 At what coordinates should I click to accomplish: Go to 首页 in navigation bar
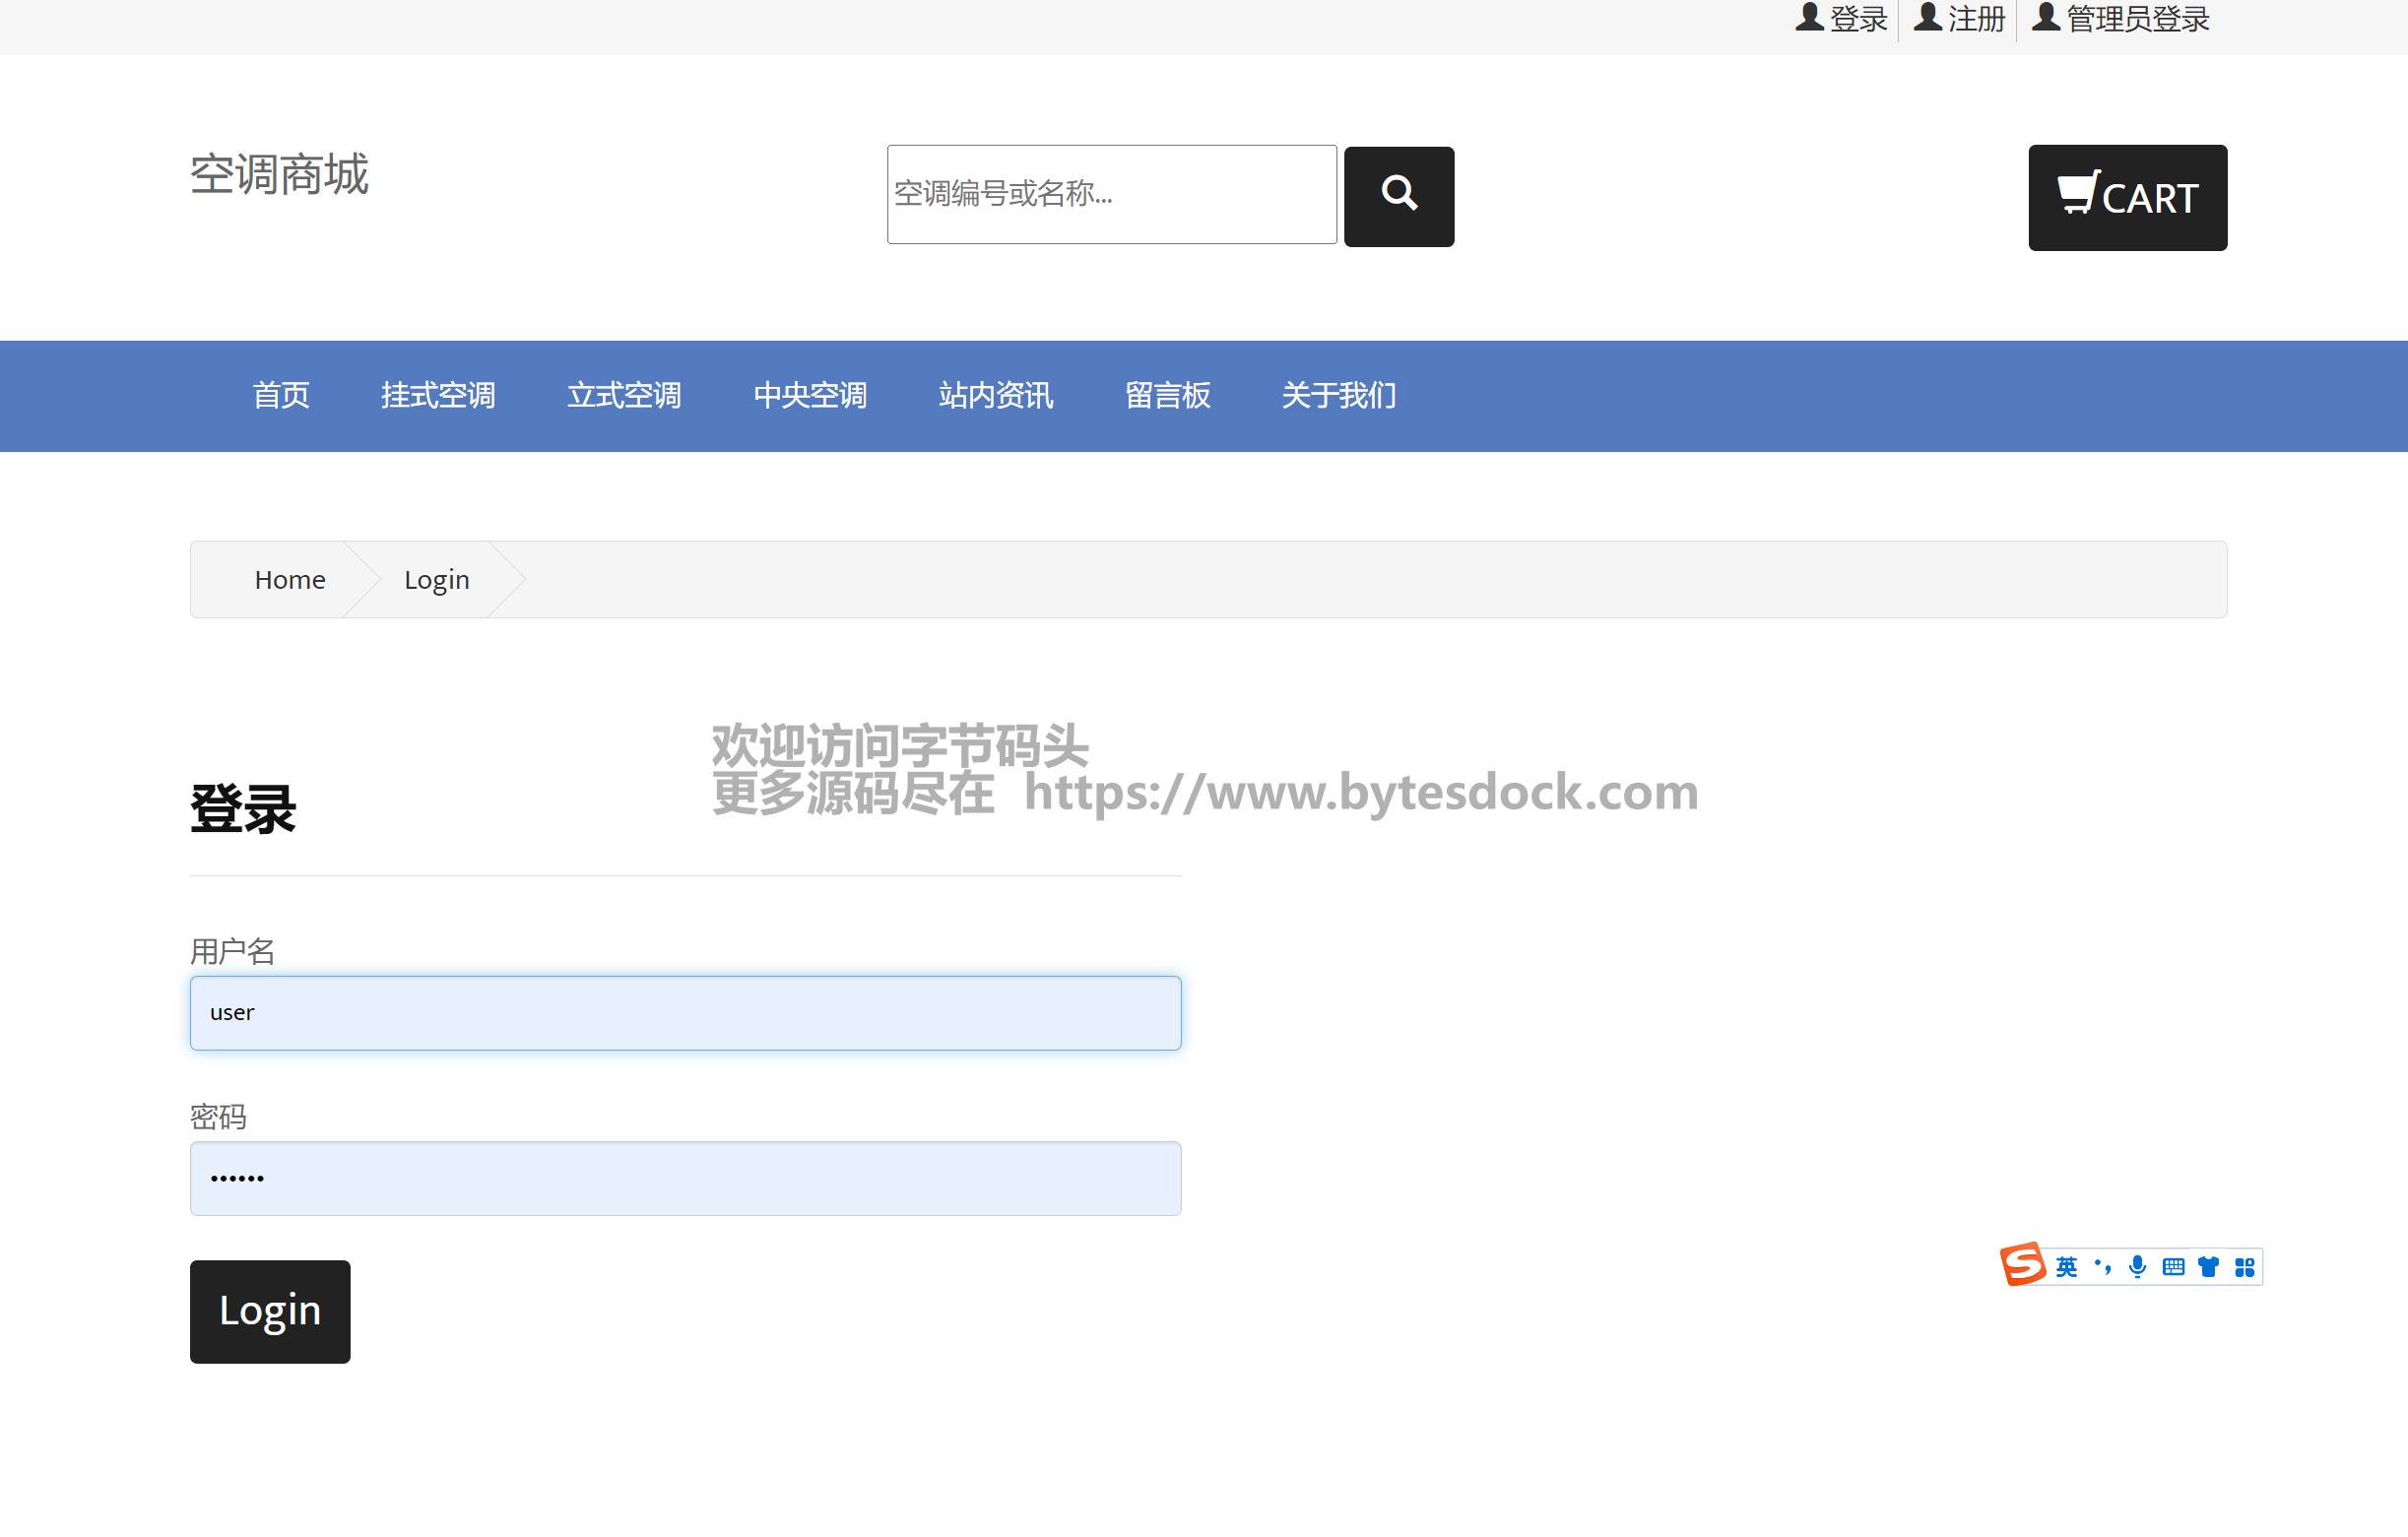pos(281,396)
